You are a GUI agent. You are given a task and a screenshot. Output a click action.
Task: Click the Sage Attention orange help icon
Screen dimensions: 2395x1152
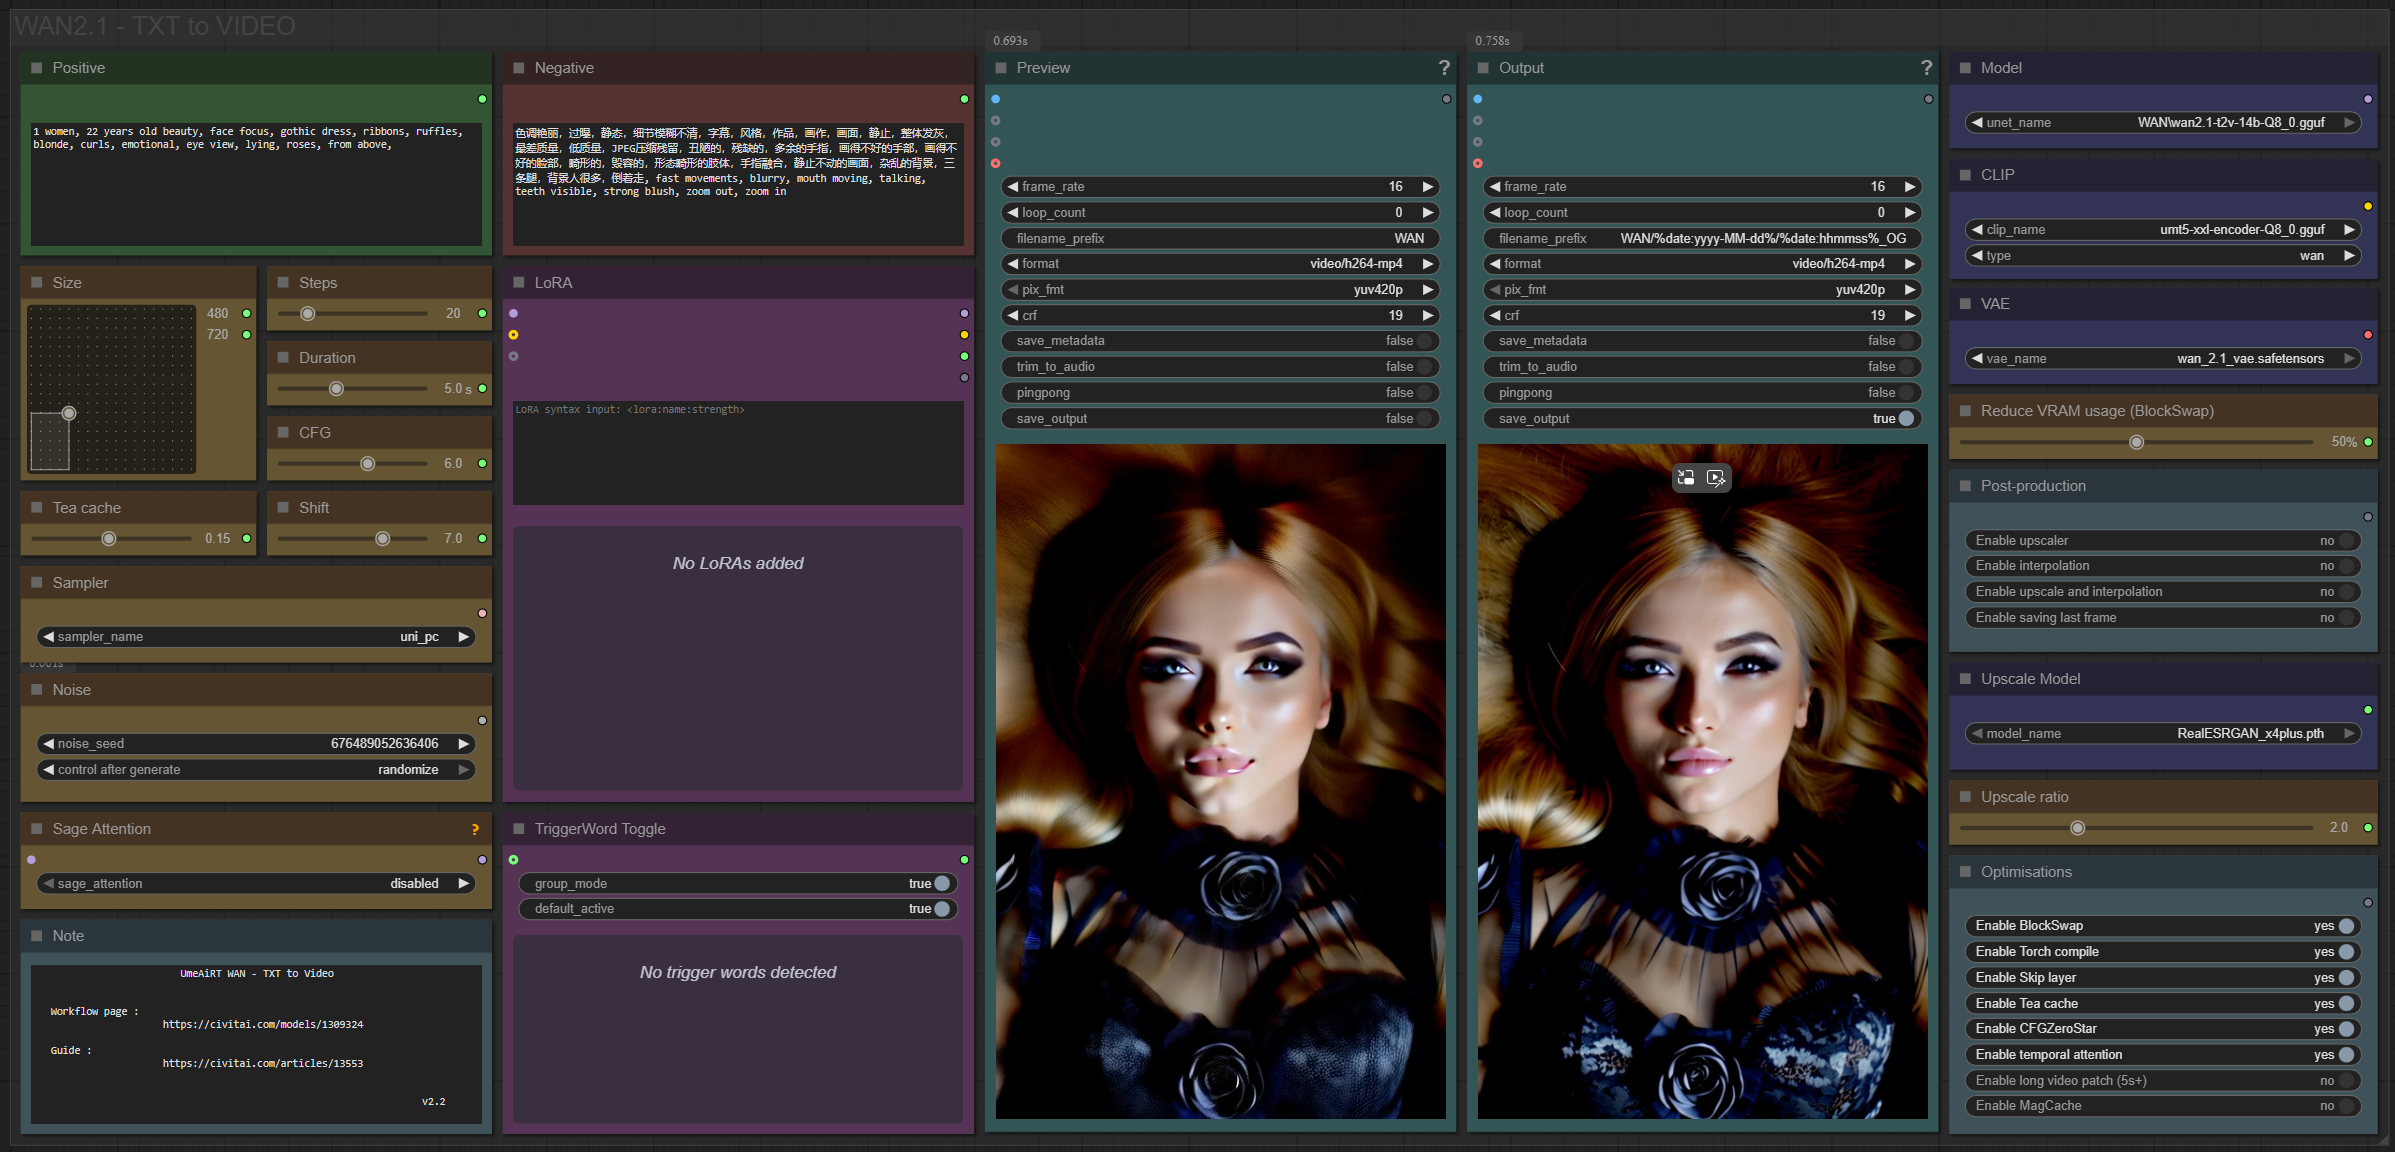pos(475,829)
